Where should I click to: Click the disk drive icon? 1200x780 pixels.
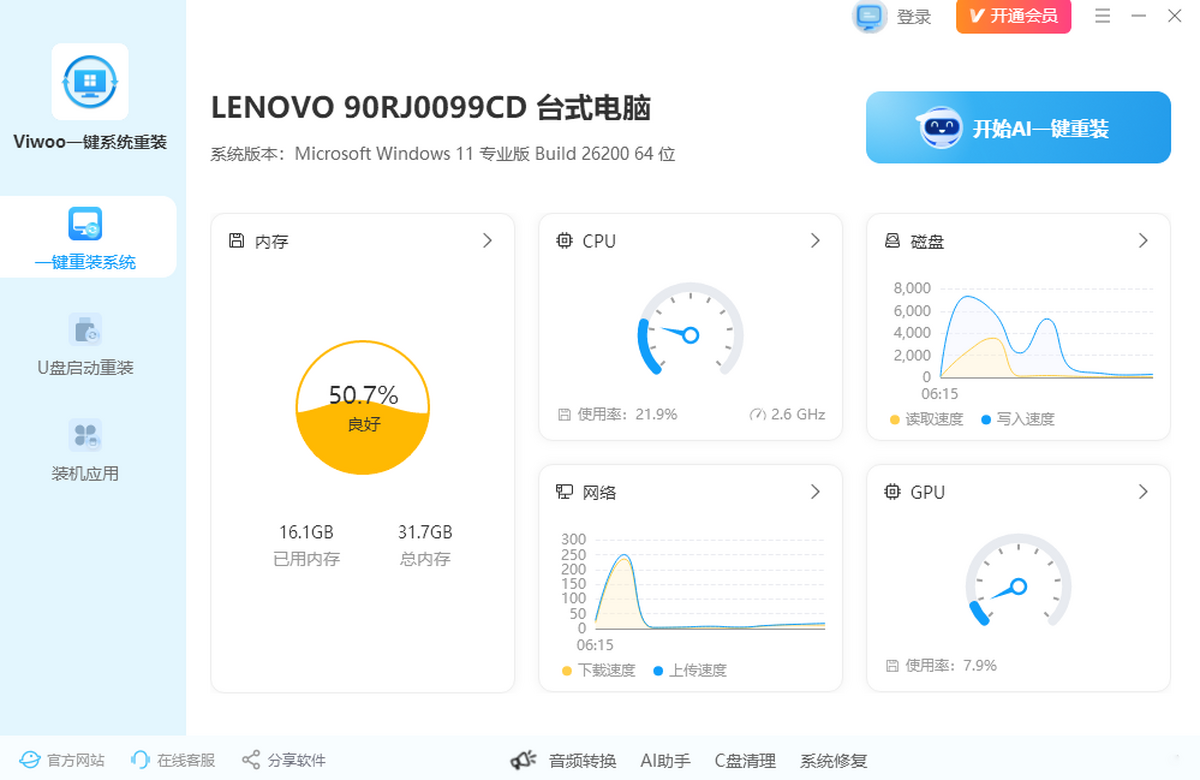point(893,241)
